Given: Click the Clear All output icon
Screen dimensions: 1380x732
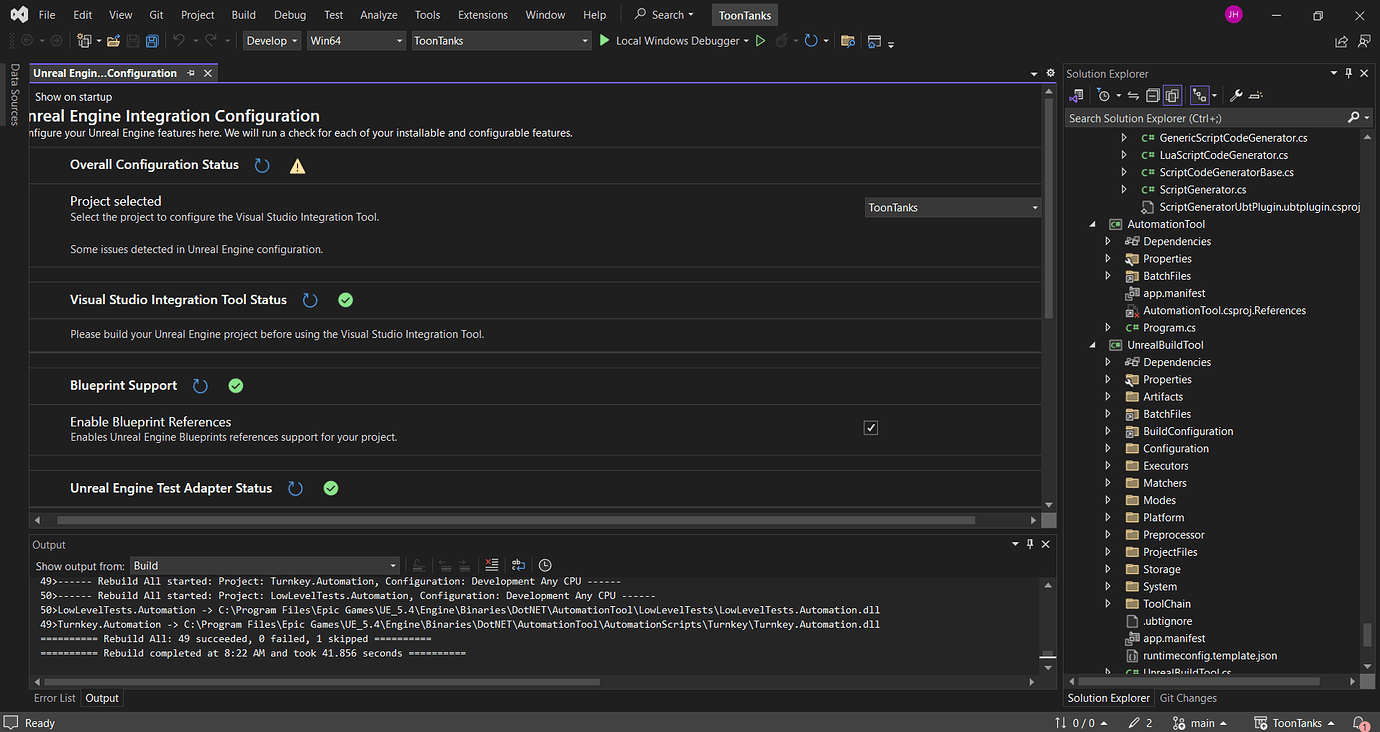Looking at the screenshot, I should [491, 565].
